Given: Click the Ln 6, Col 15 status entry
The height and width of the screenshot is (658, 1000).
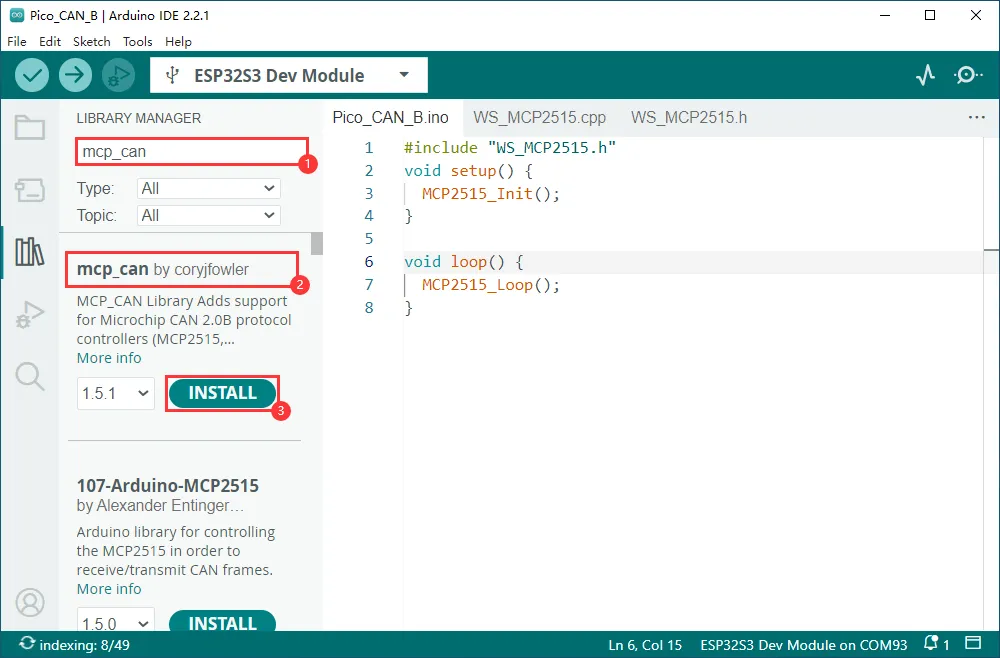Looking at the screenshot, I should [645, 645].
